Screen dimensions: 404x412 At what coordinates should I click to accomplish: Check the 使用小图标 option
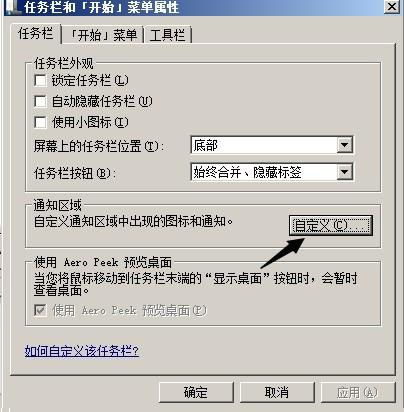(40, 122)
